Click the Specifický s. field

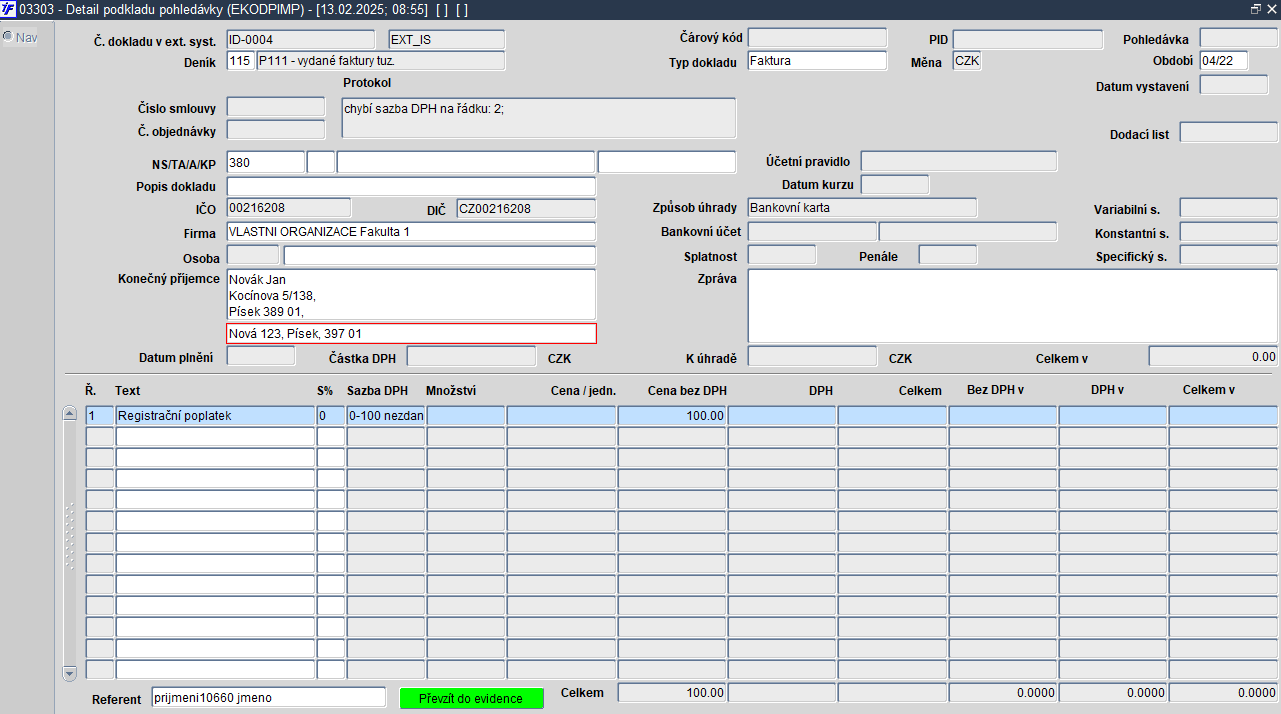point(1228,254)
